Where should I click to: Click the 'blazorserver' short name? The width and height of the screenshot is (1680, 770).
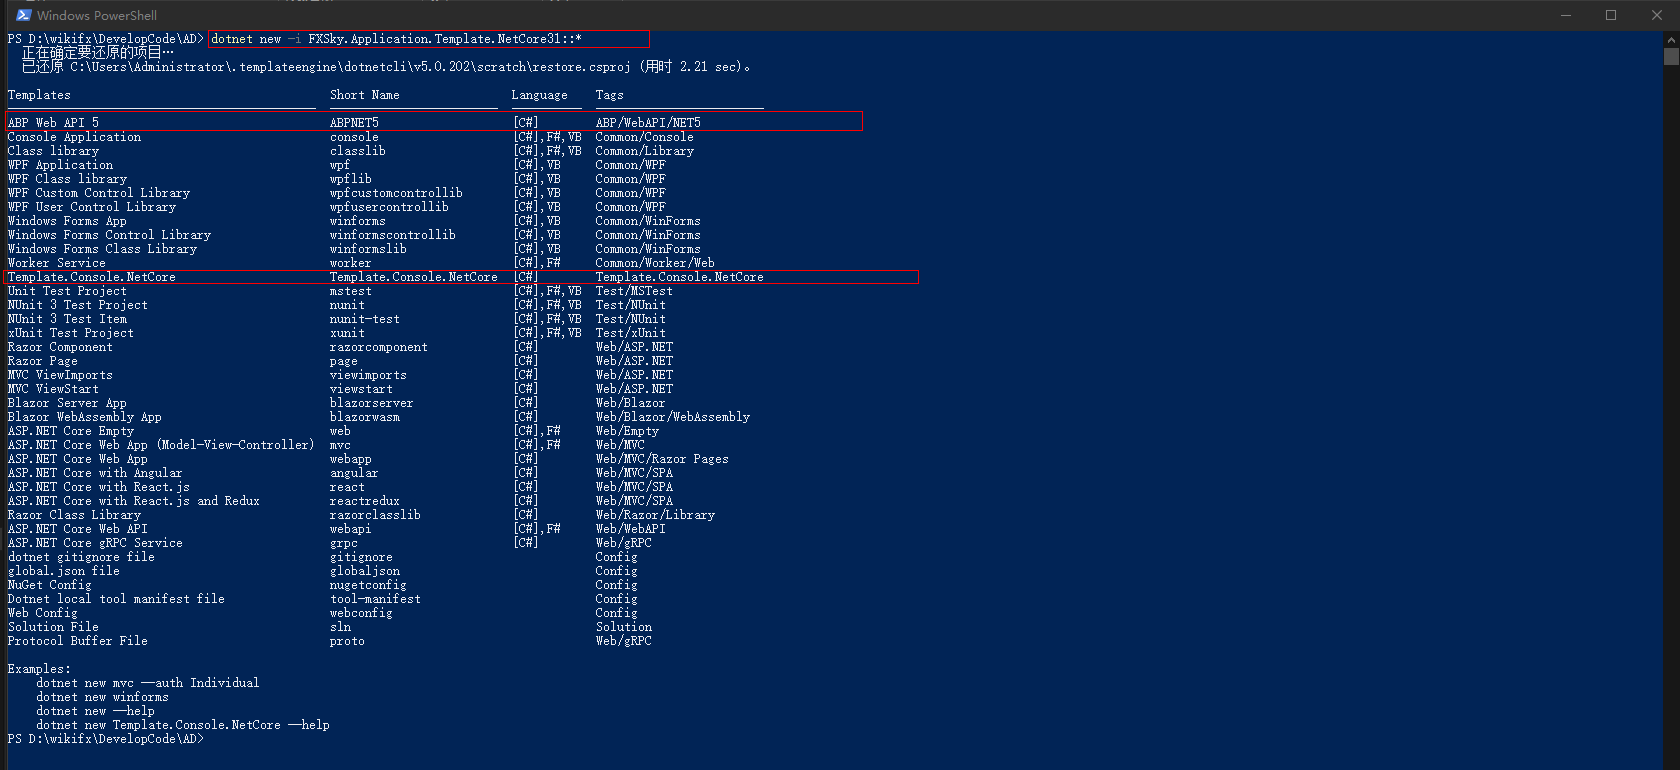pyautogui.click(x=371, y=403)
